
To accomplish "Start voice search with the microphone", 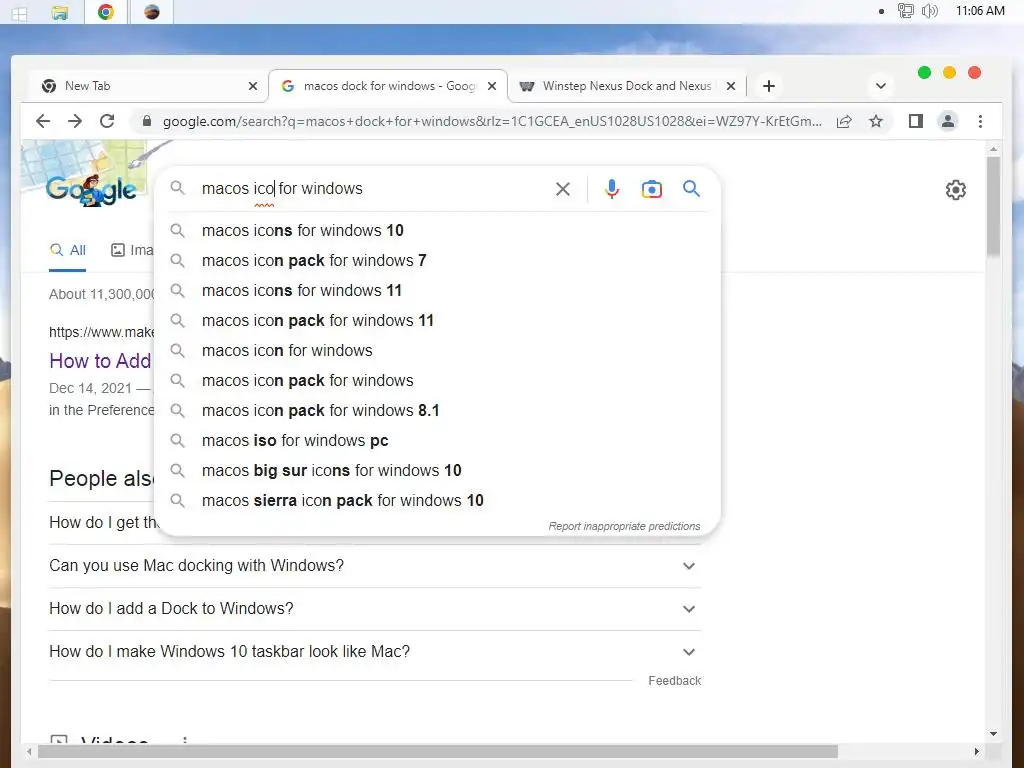I will 612,189.
